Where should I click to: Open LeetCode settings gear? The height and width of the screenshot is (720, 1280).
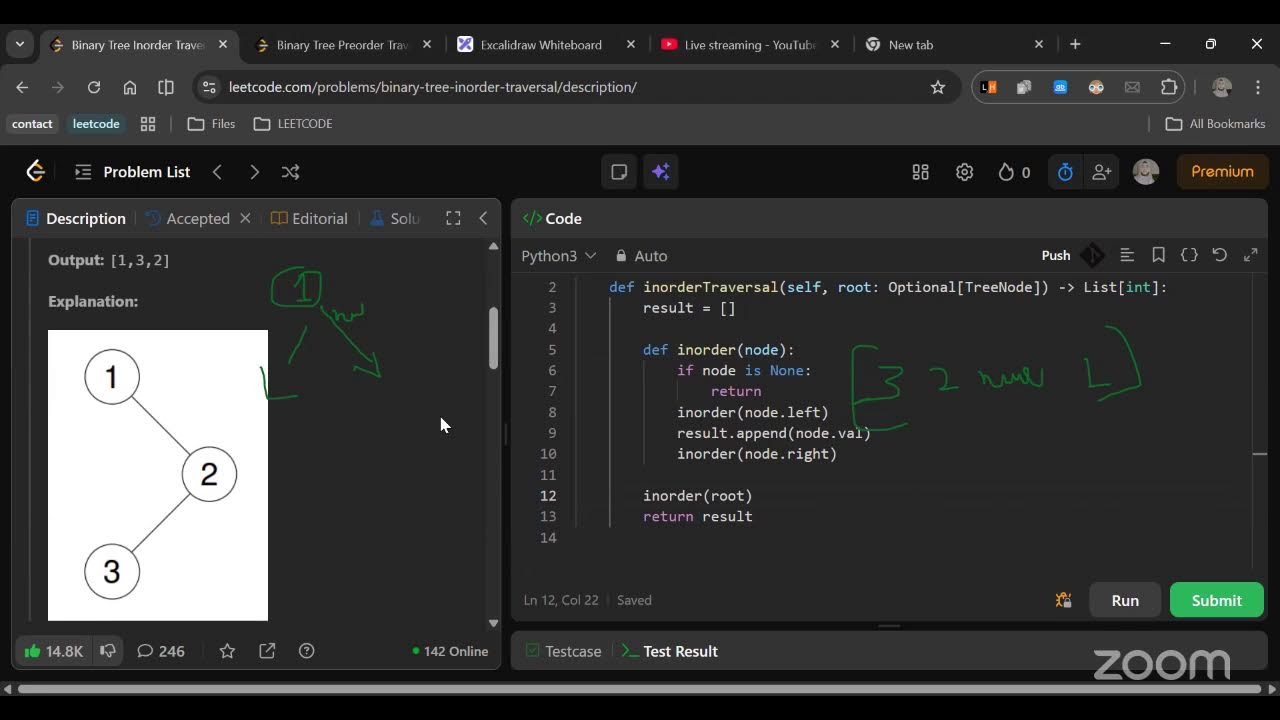(x=964, y=172)
